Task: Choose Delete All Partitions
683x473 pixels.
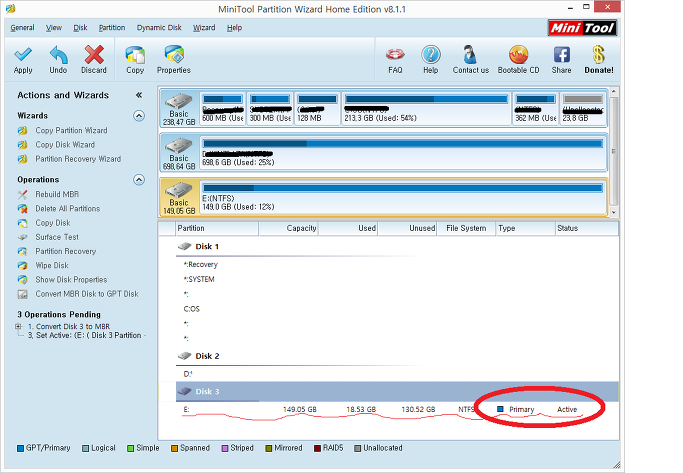Action: [68, 209]
